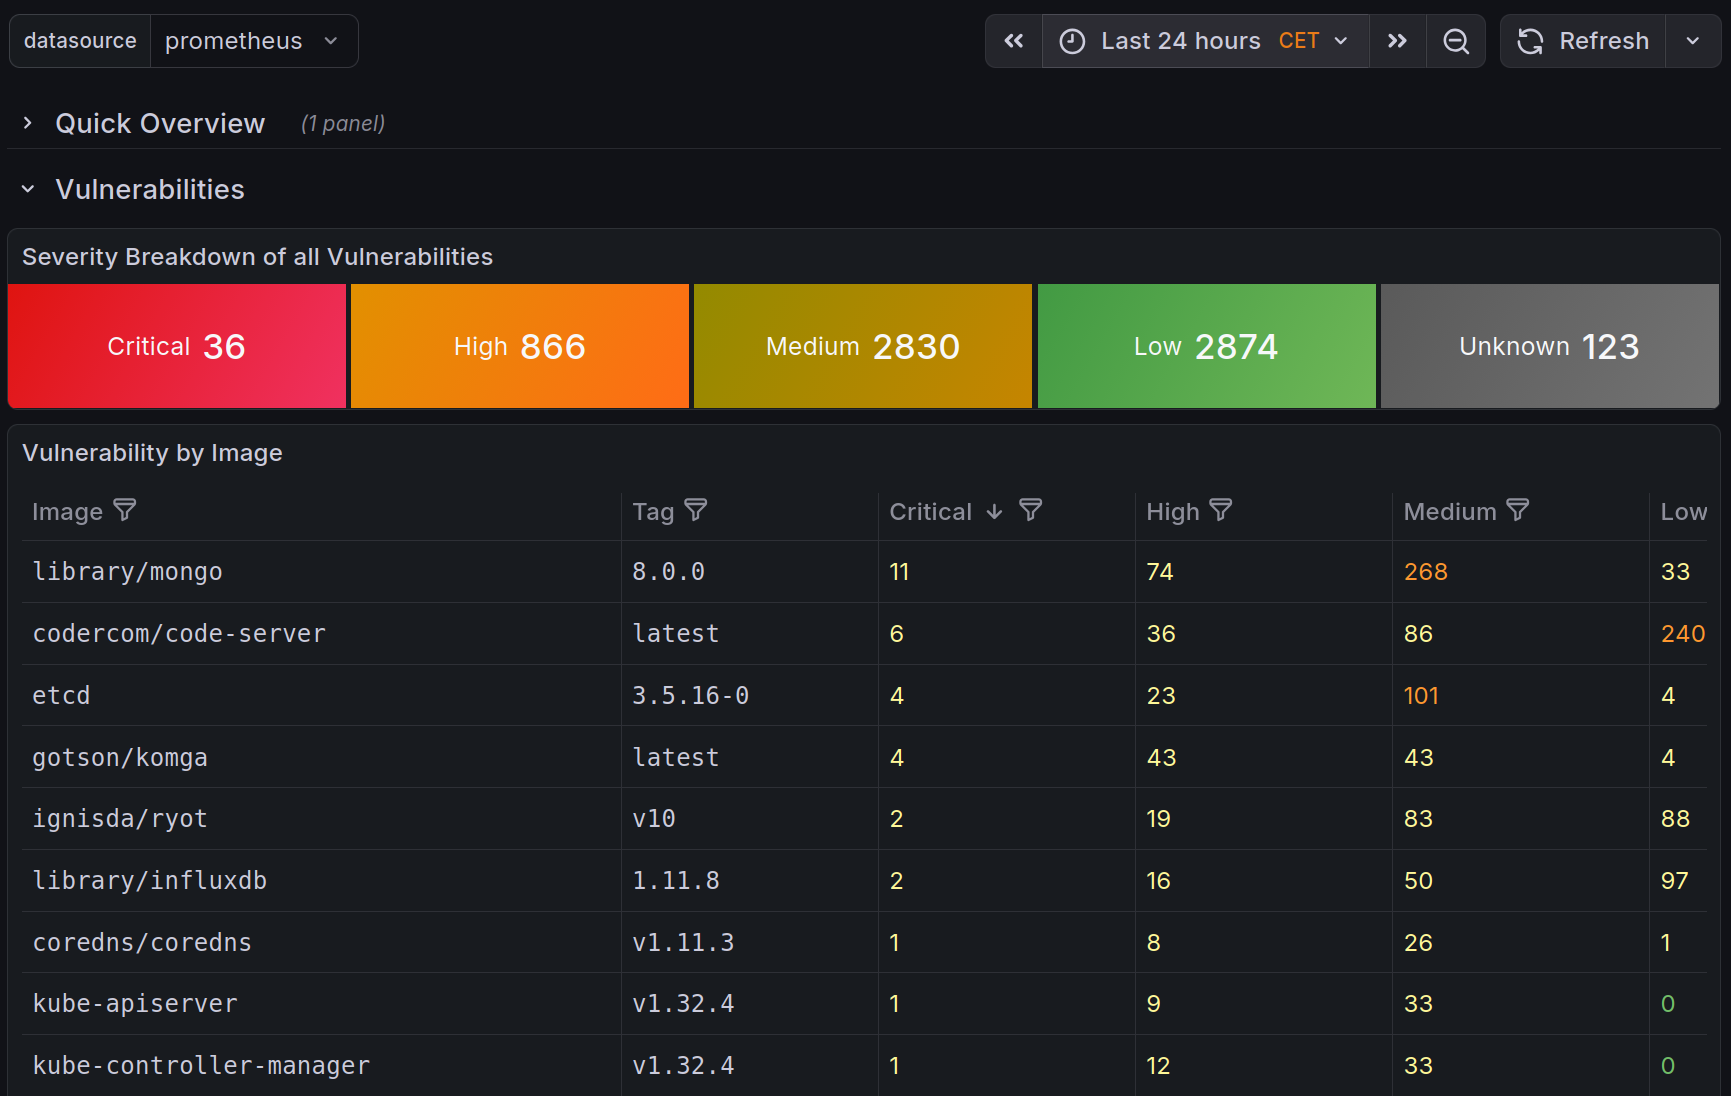Toggle Critical column sort direction arrow

click(994, 512)
